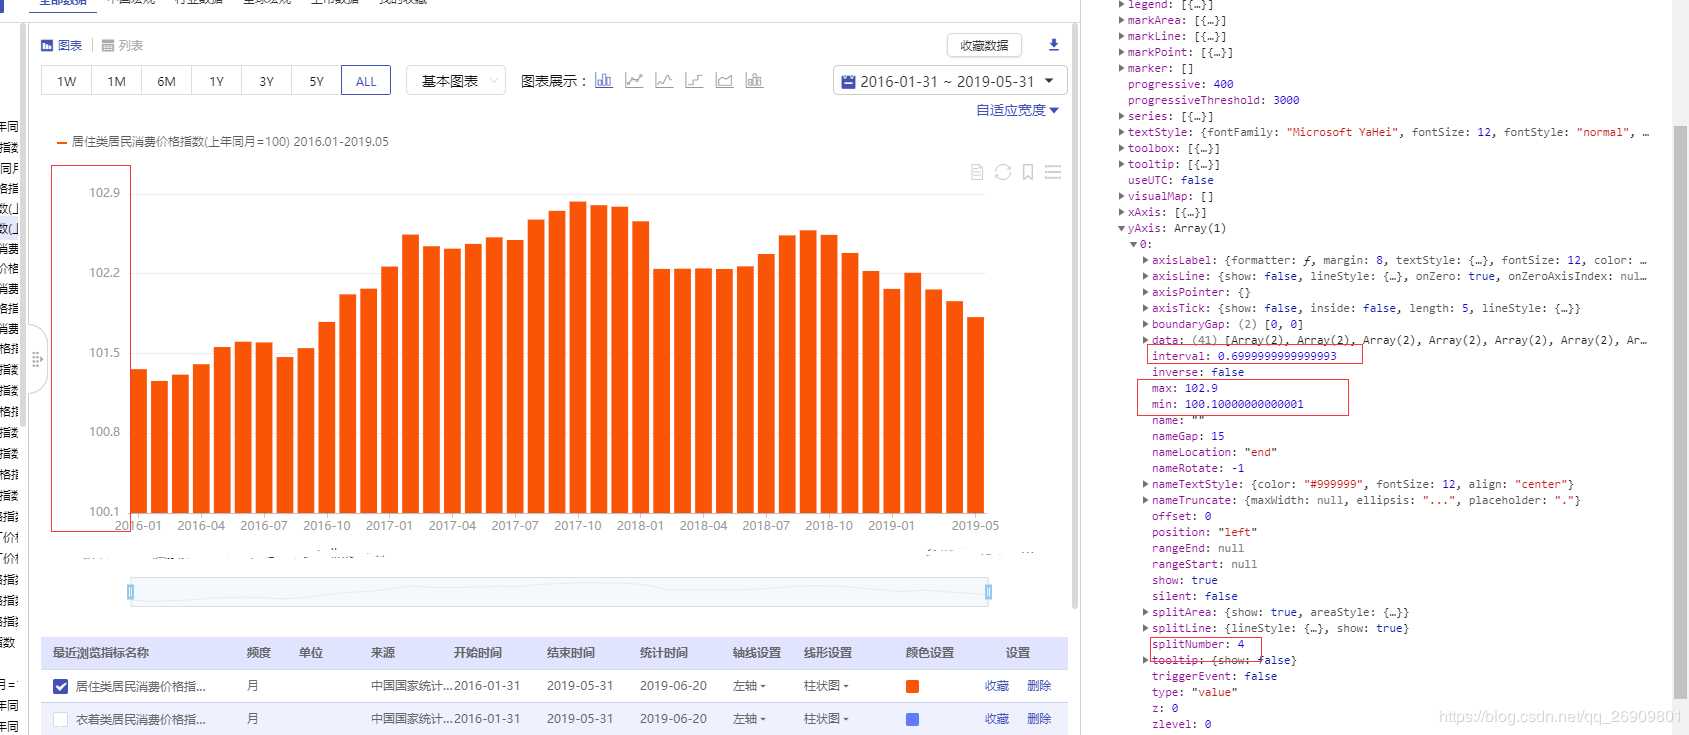Image resolution: width=1689 pixels, height=735 pixels.
Task: Open 柱状图 dropdown in 居住类 row
Action: [826, 686]
